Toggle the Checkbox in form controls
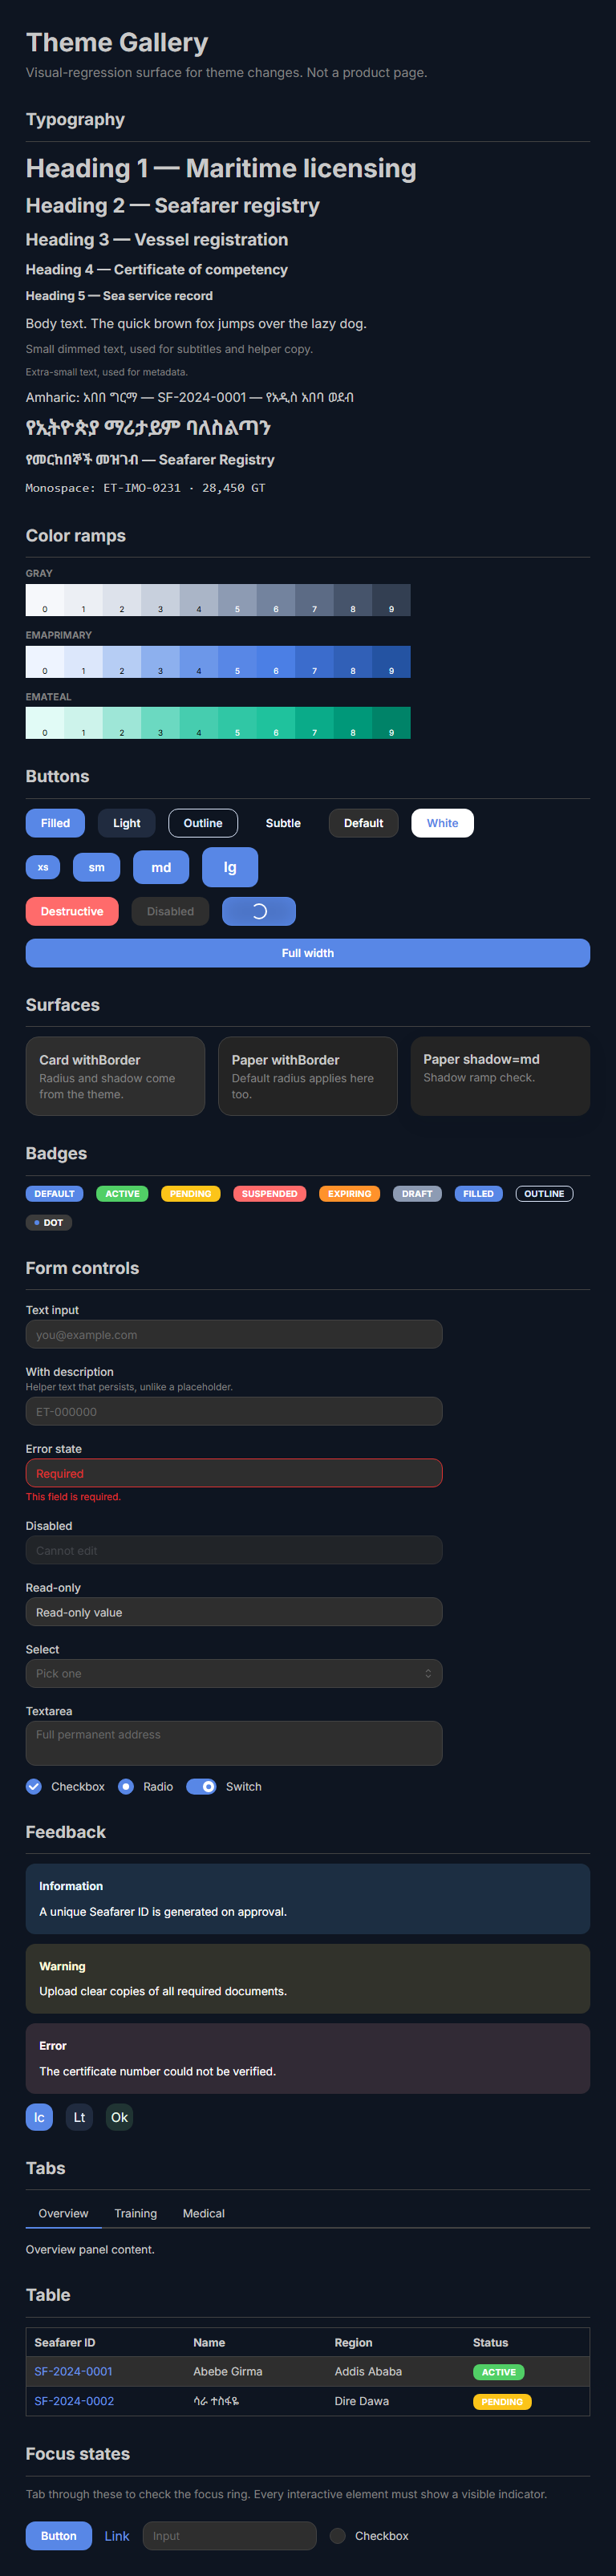The width and height of the screenshot is (616, 2576). [x=34, y=1786]
